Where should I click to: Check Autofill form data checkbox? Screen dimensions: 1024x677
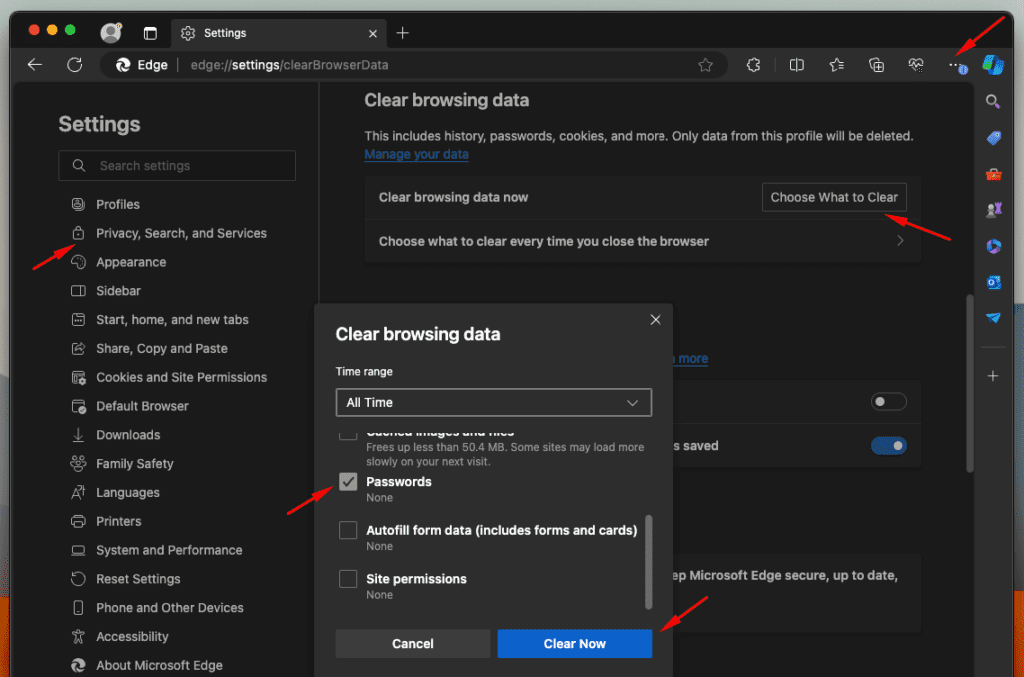[348, 531]
